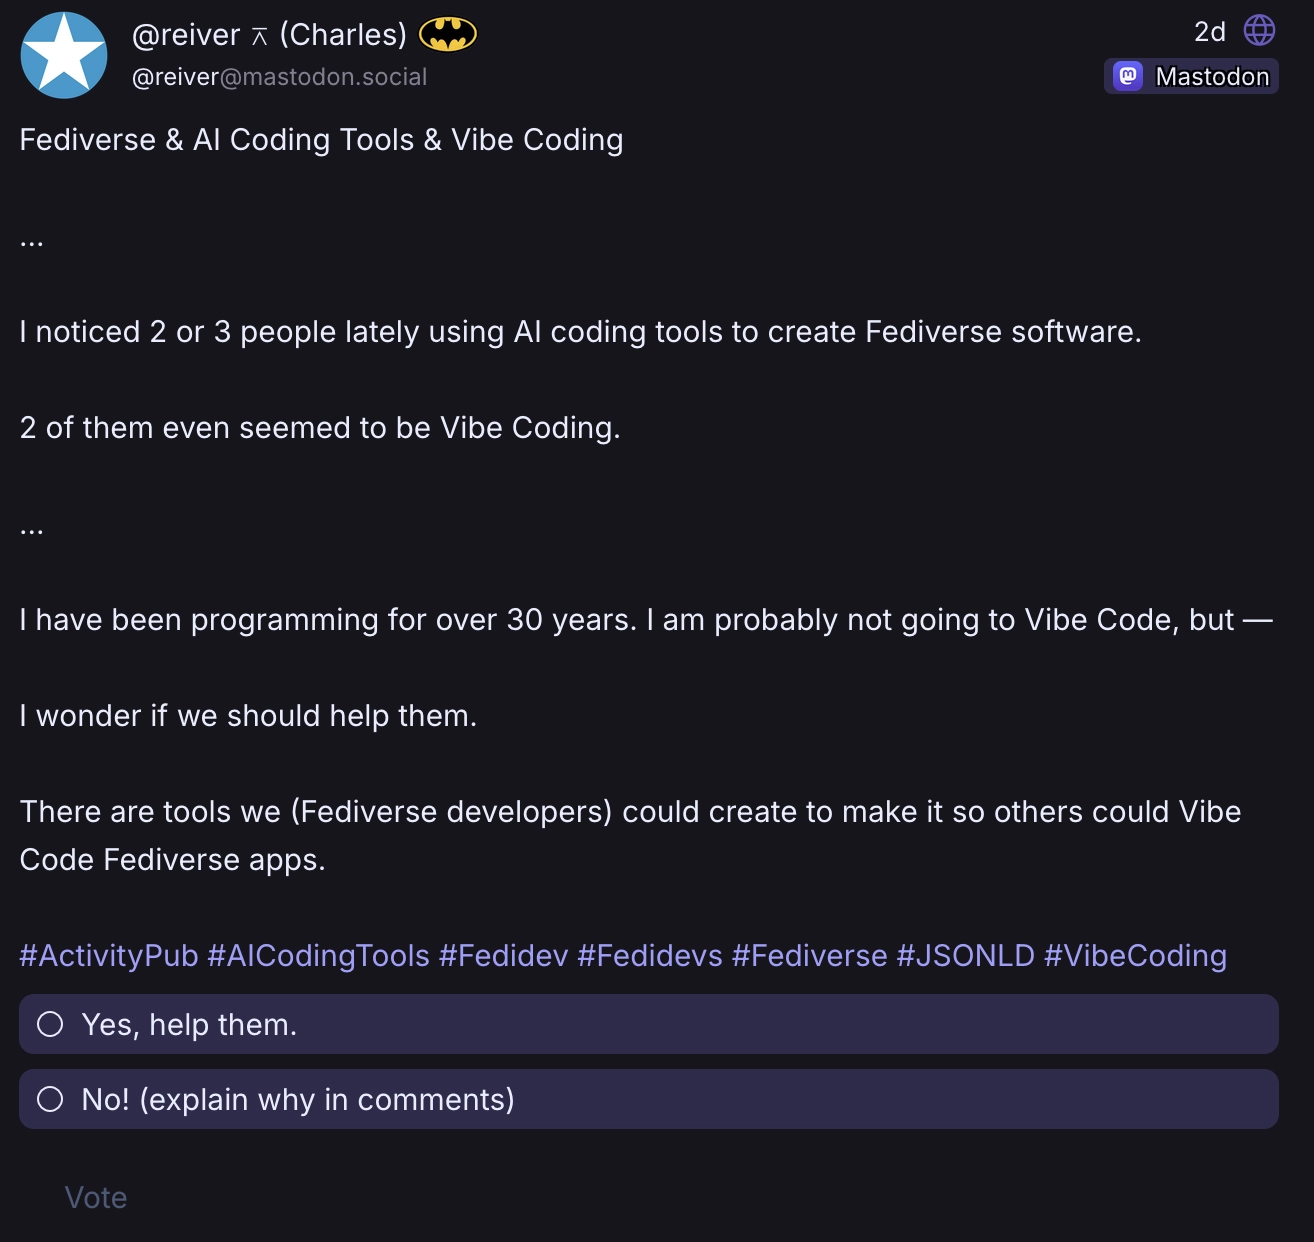Click the "I wonder if we should help them" line

pyautogui.click(x=248, y=716)
